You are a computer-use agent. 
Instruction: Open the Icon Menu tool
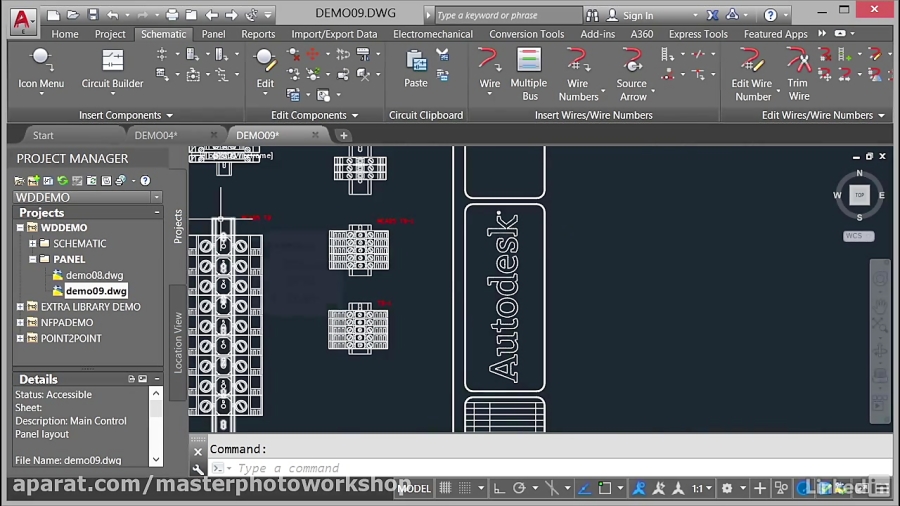[41, 69]
